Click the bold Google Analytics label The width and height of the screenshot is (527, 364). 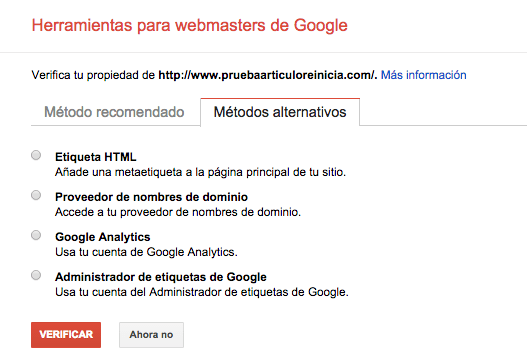click(103, 237)
